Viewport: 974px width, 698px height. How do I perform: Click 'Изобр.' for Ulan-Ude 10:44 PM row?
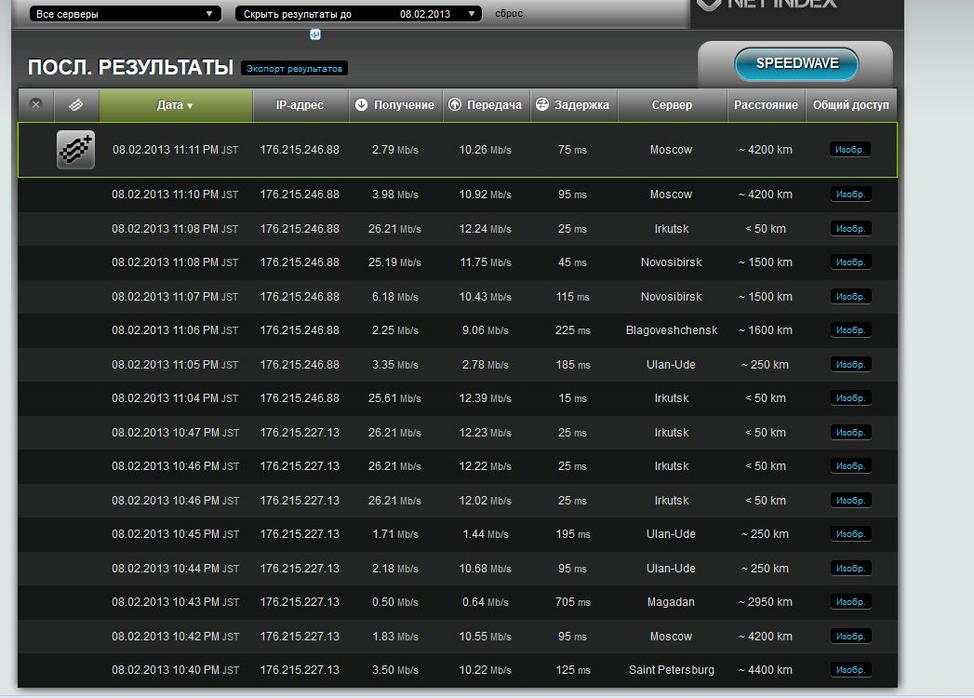click(850, 568)
